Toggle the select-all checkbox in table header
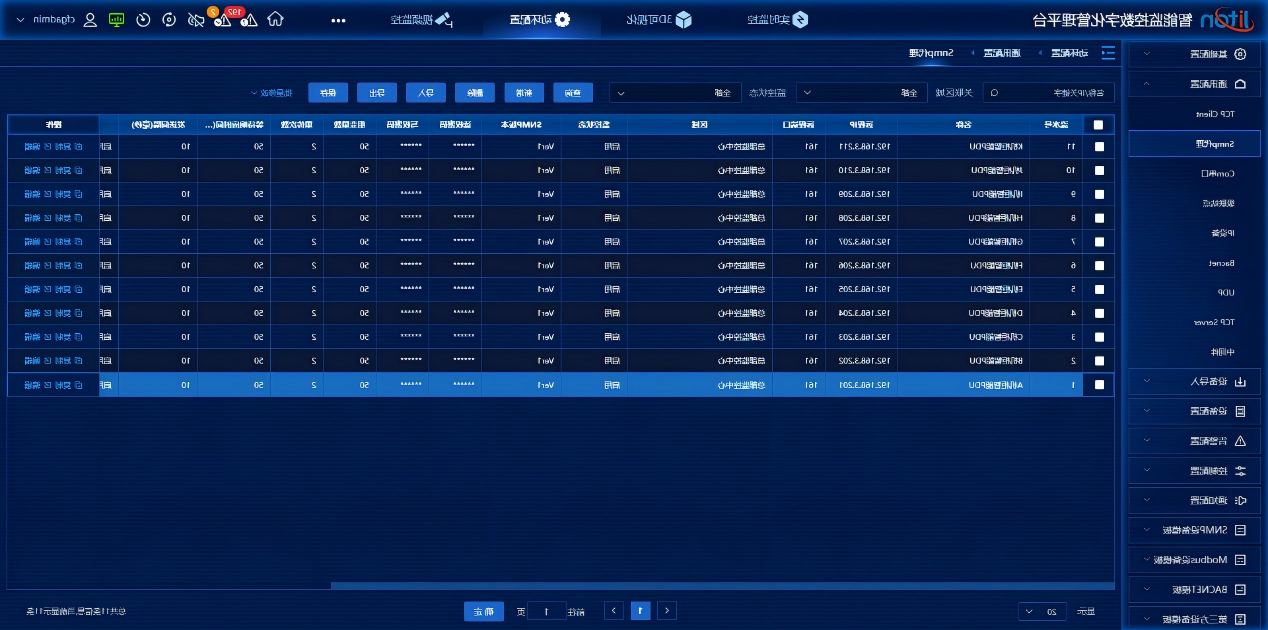This screenshot has width=1268, height=630. point(1099,125)
